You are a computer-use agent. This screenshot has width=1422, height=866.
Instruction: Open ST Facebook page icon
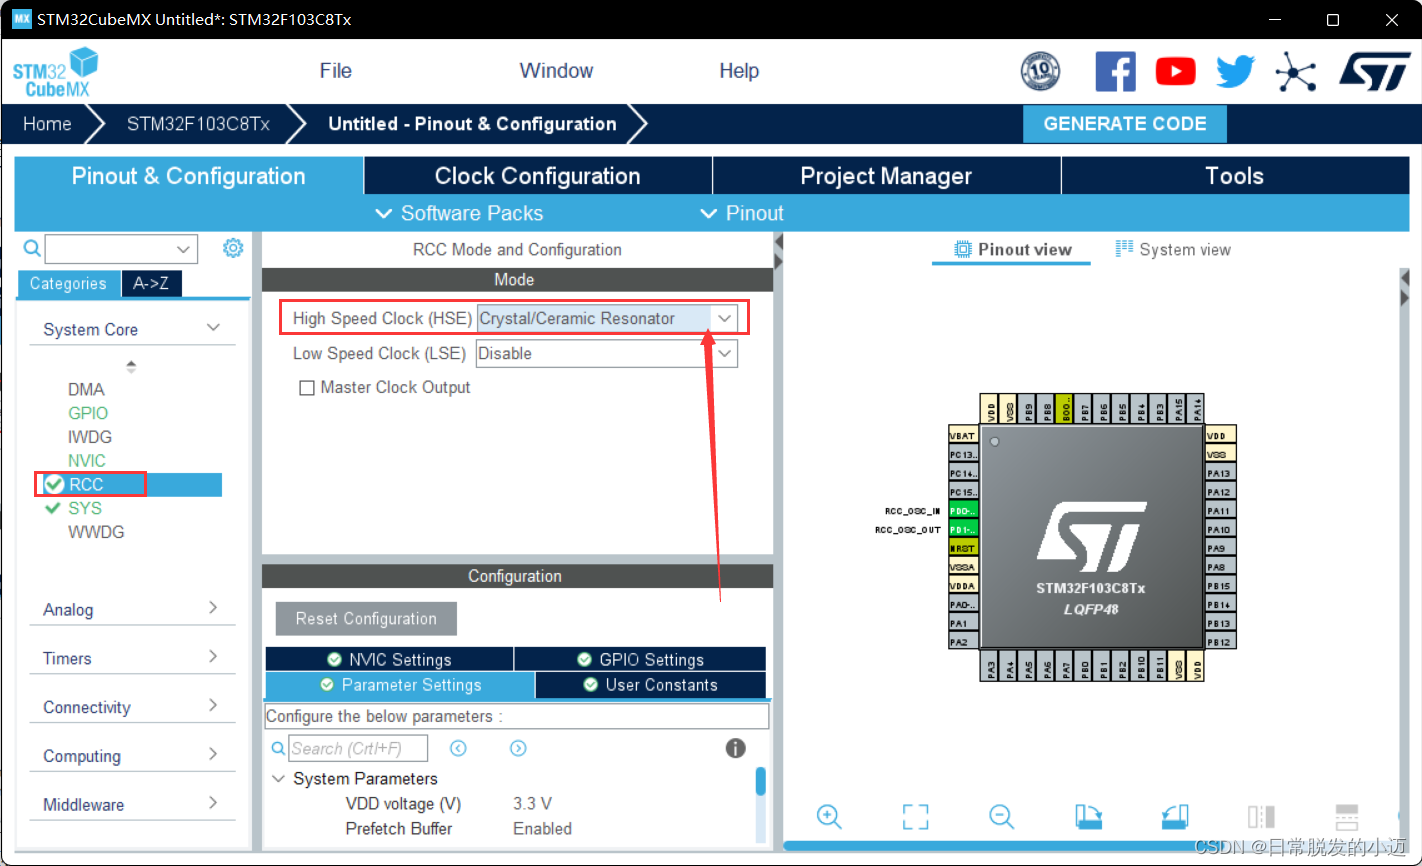point(1115,71)
